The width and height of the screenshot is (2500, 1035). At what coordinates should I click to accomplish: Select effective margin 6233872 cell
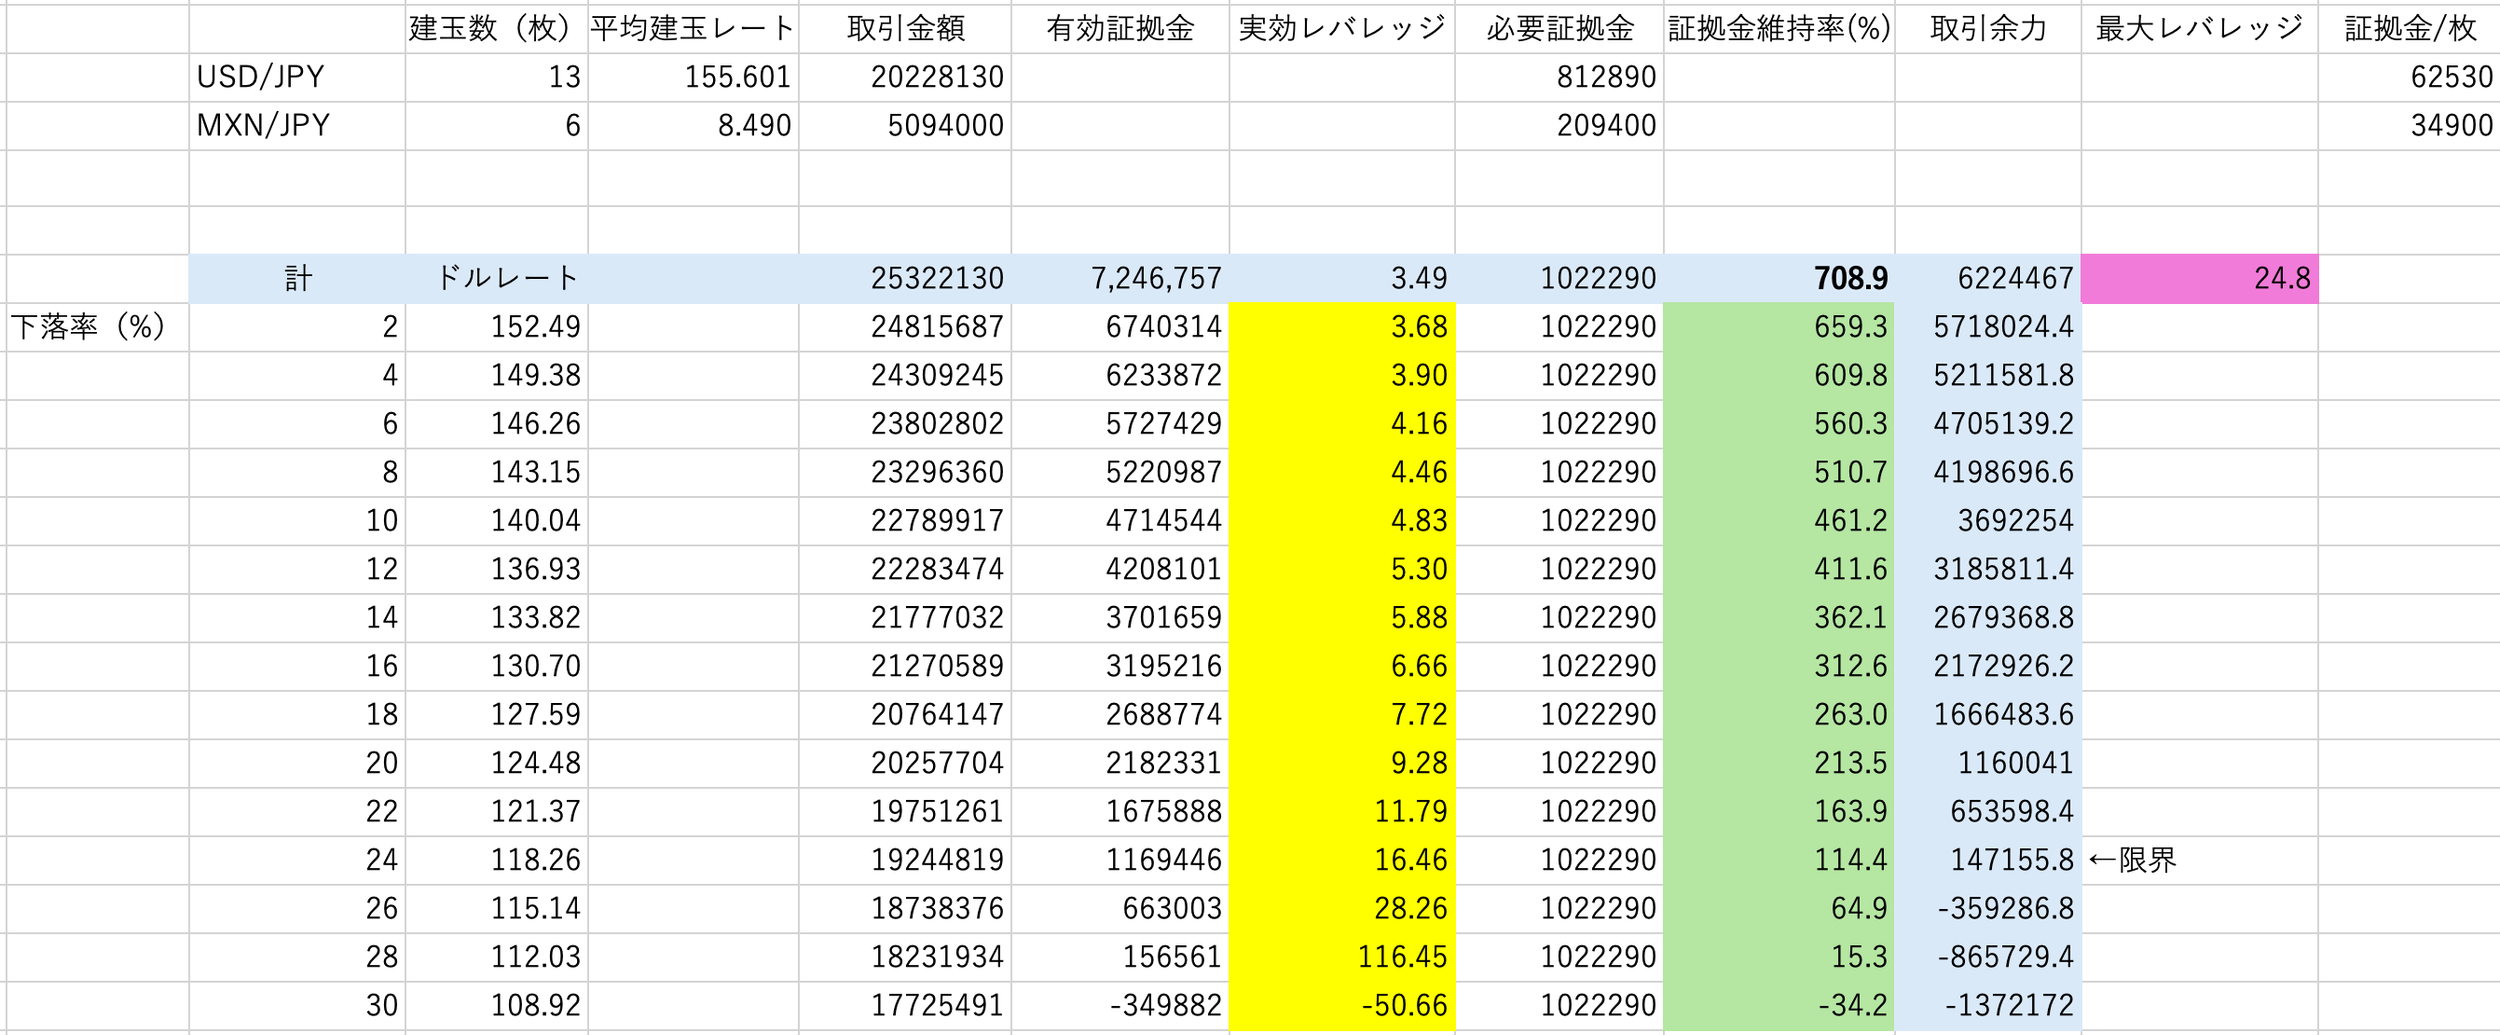1120,375
